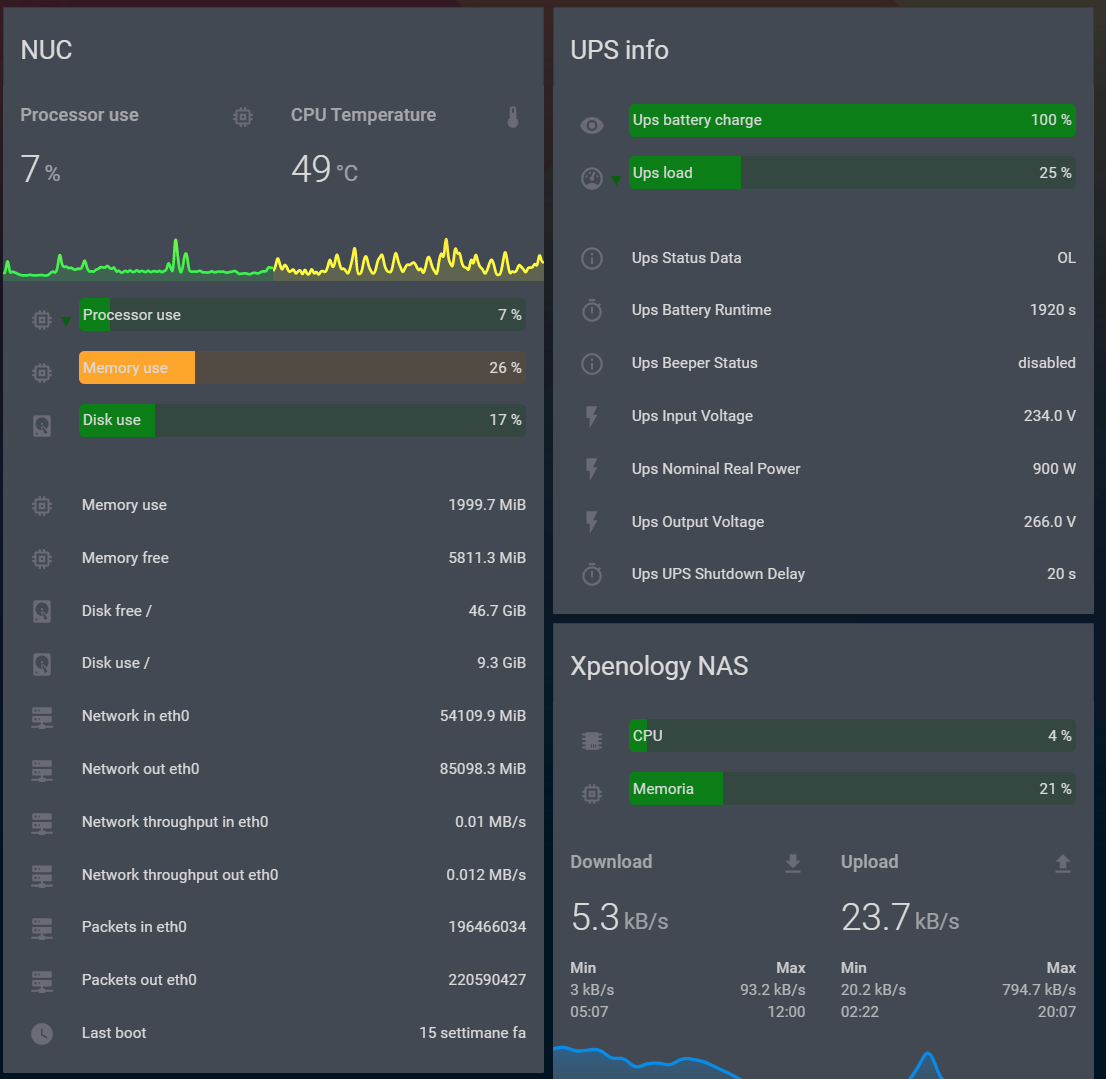
Task: Expand the arrow next to Processor use bar
Action: click(66, 321)
